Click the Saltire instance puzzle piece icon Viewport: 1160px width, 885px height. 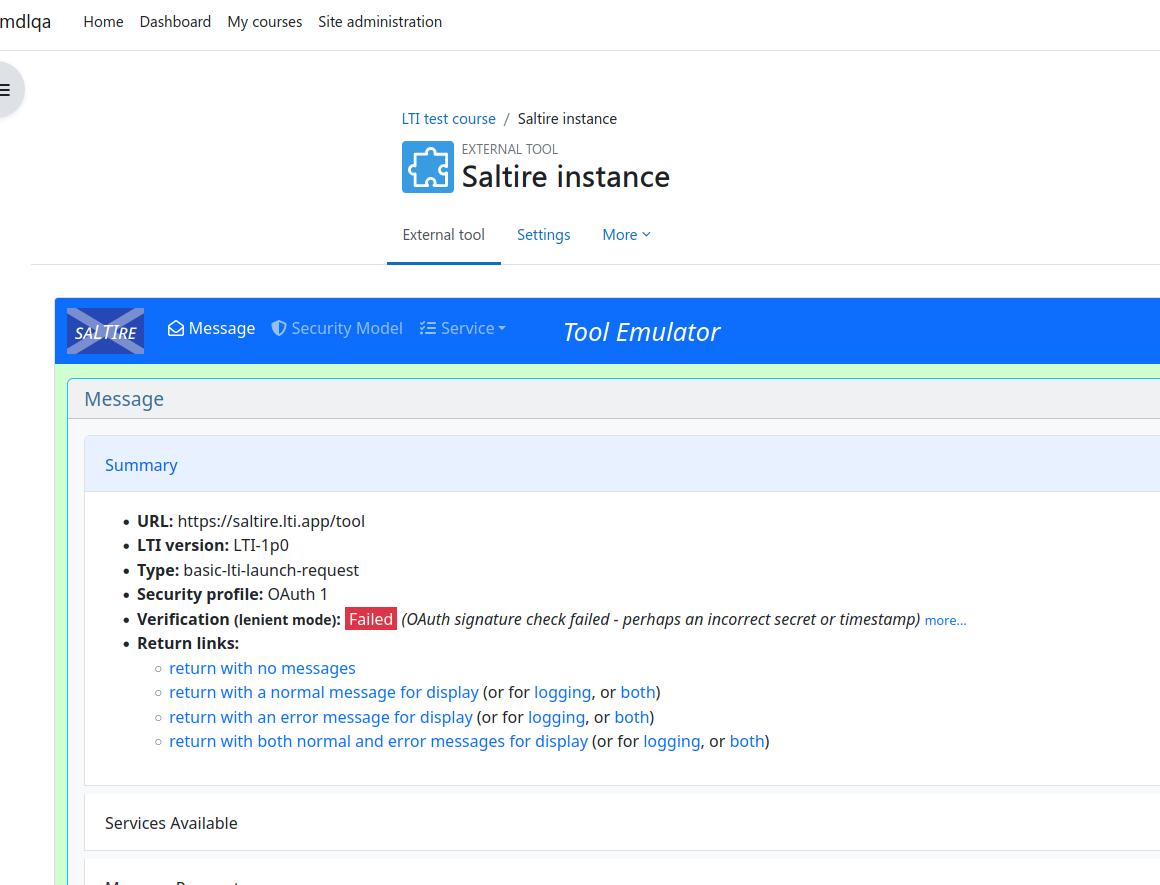point(428,167)
